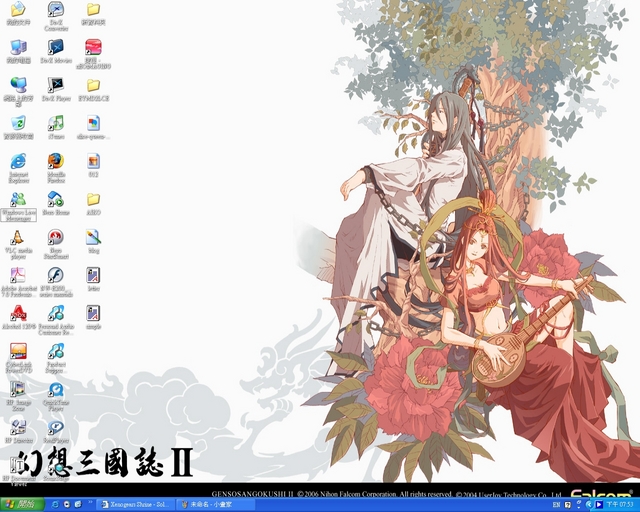Open the blog paint file icon
The height and width of the screenshot is (512, 640).
(x=93, y=237)
